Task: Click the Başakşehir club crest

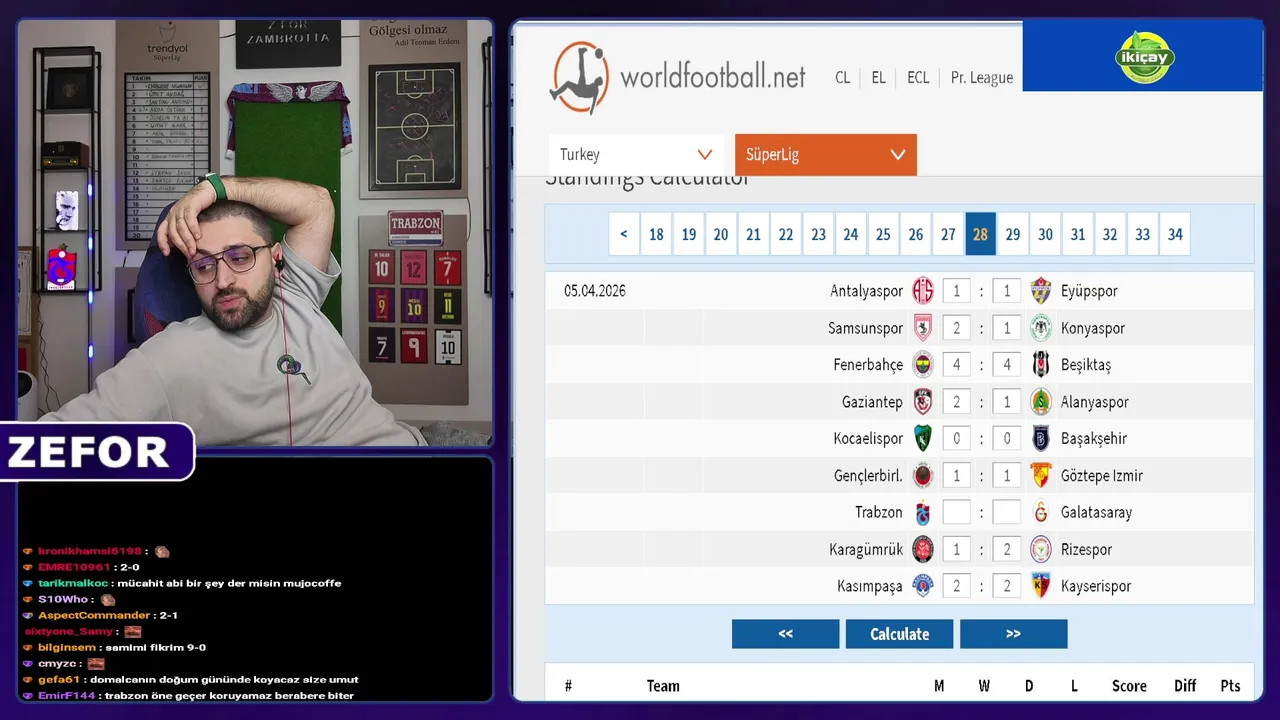Action: (x=1041, y=438)
